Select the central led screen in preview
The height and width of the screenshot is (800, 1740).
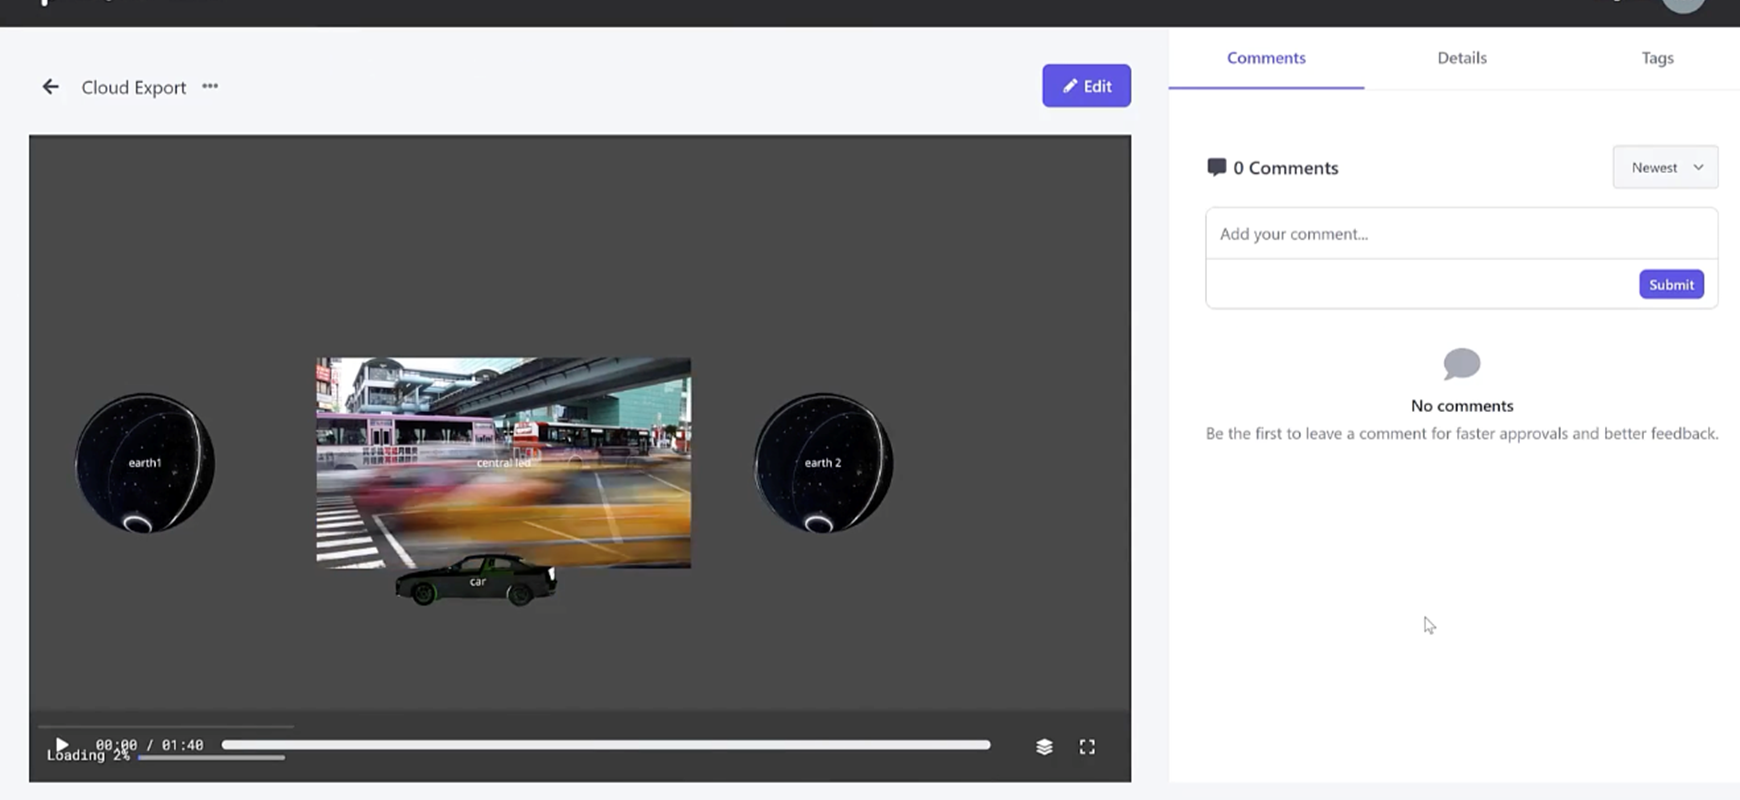[x=503, y=463]
